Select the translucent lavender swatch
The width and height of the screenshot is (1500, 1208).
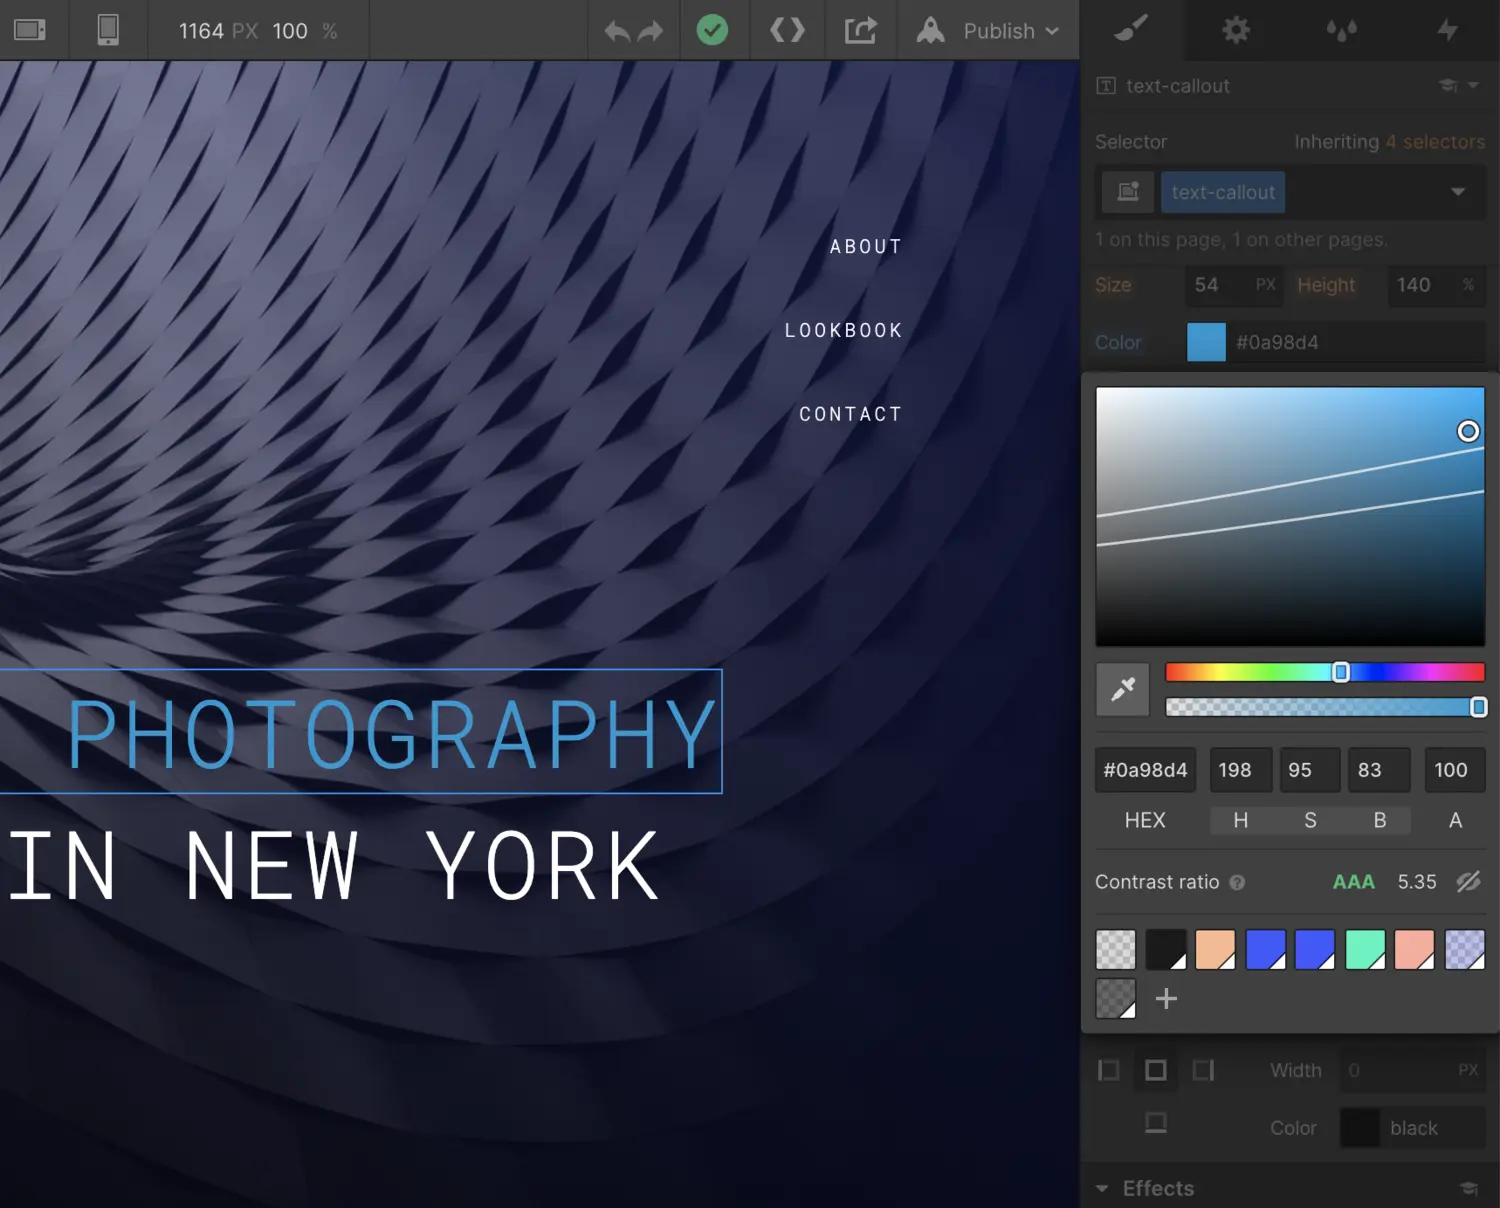click(1465, 950)
